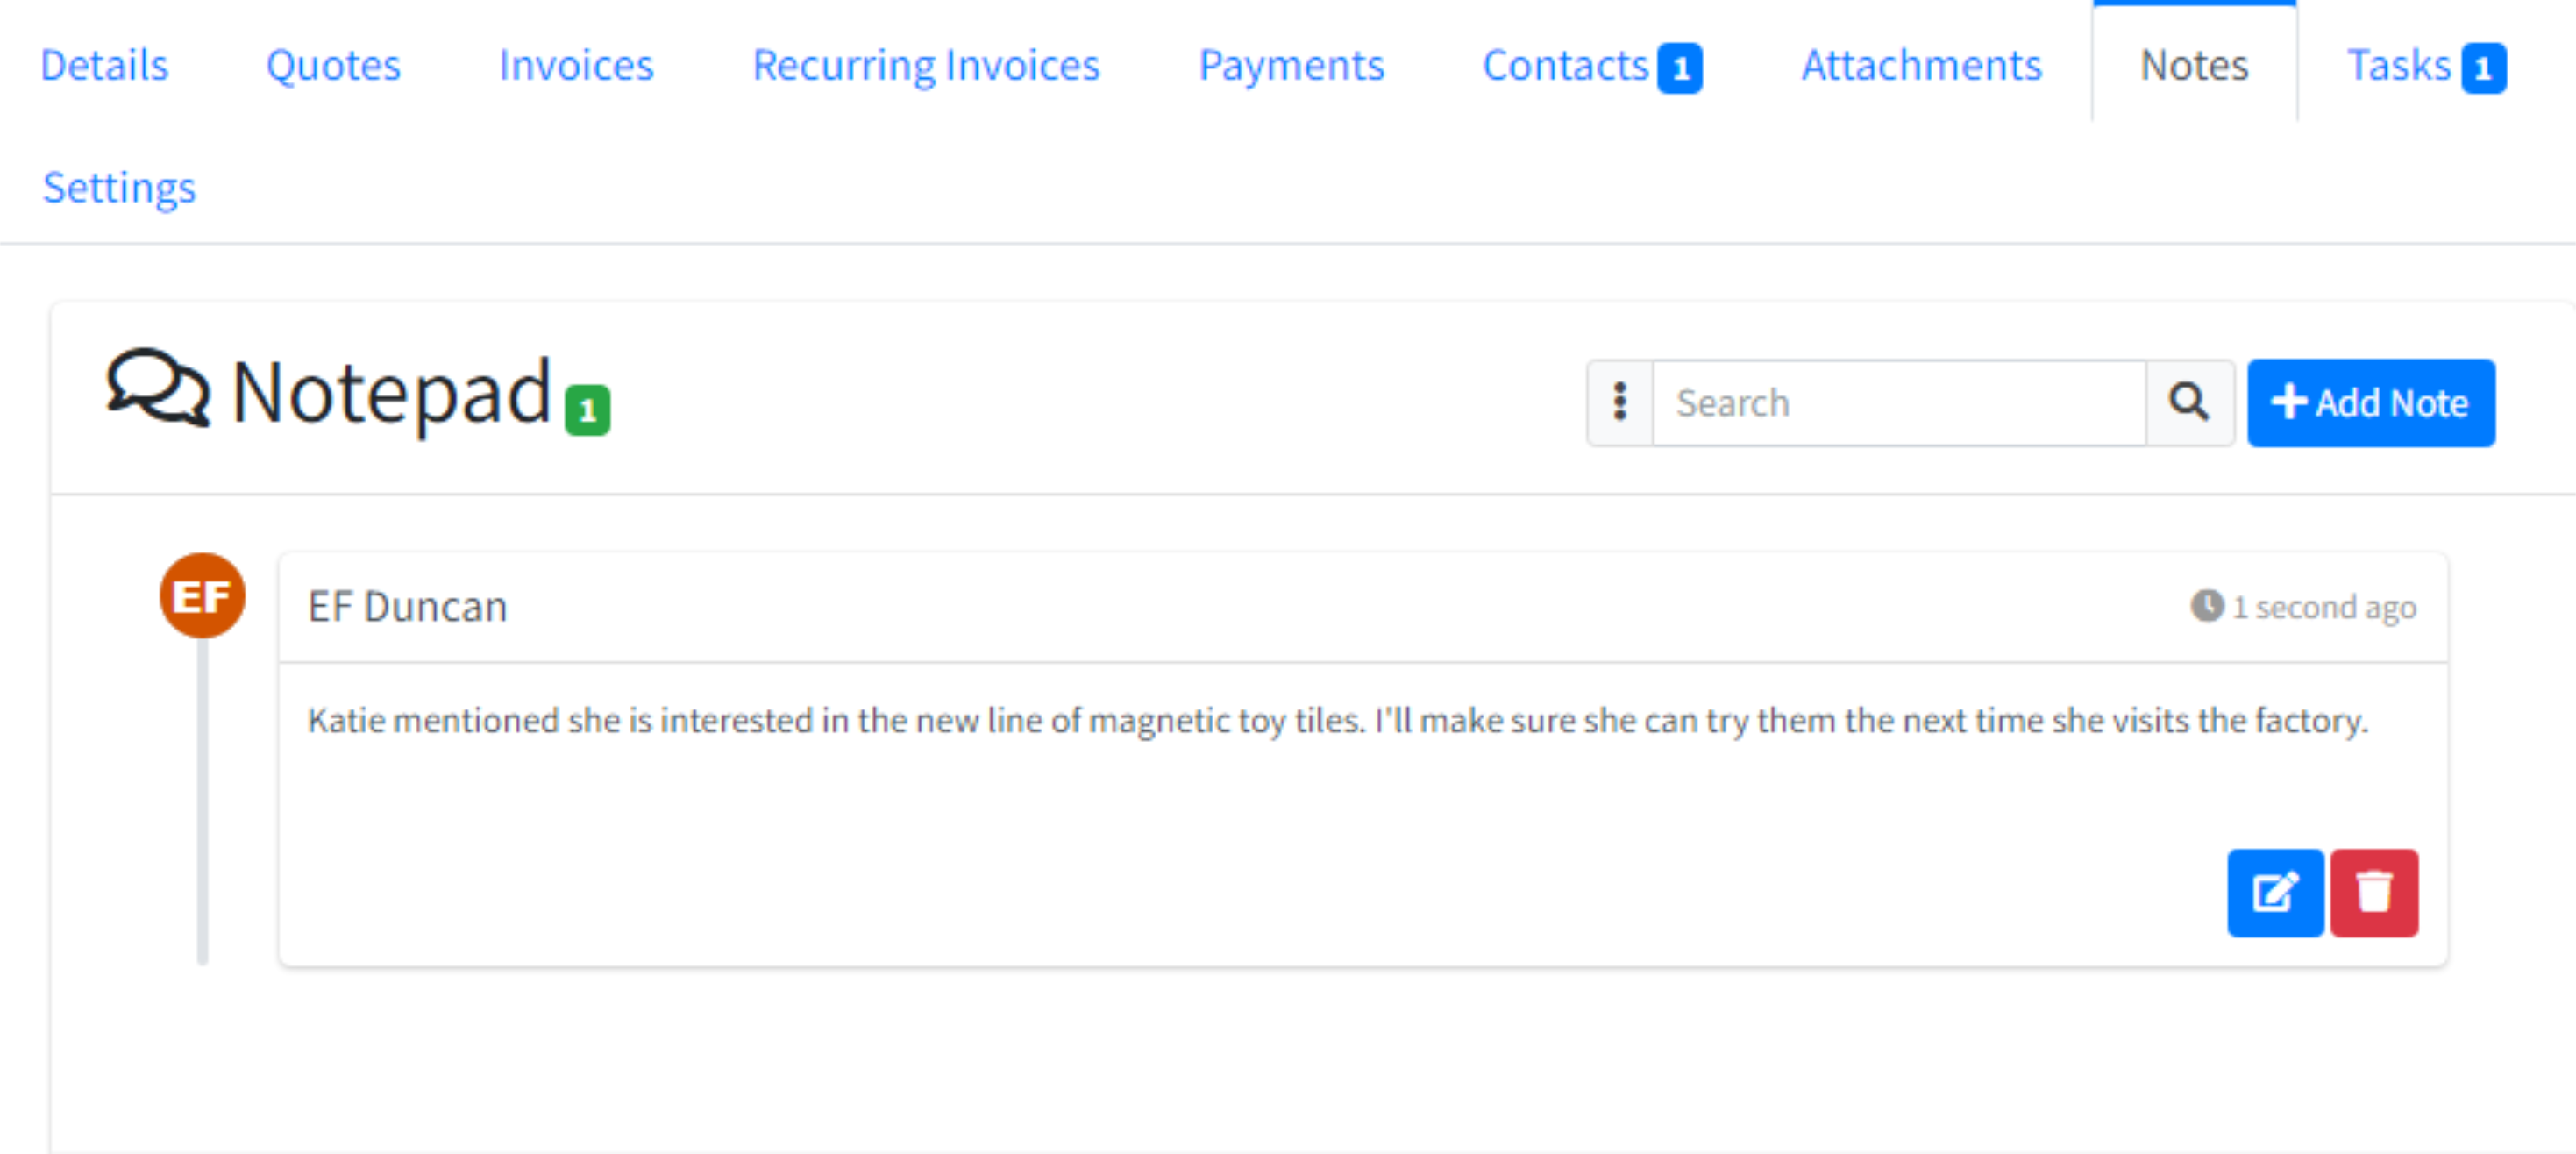Delete the note with trash icon
Image resolution: width=2576 pixels, height=1154 pixels.
(2373, 892)
